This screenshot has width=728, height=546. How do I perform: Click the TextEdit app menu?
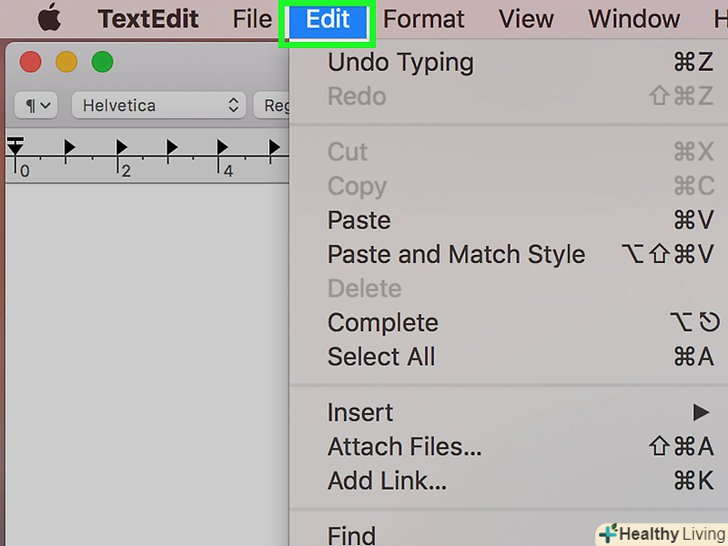point(148,19)
